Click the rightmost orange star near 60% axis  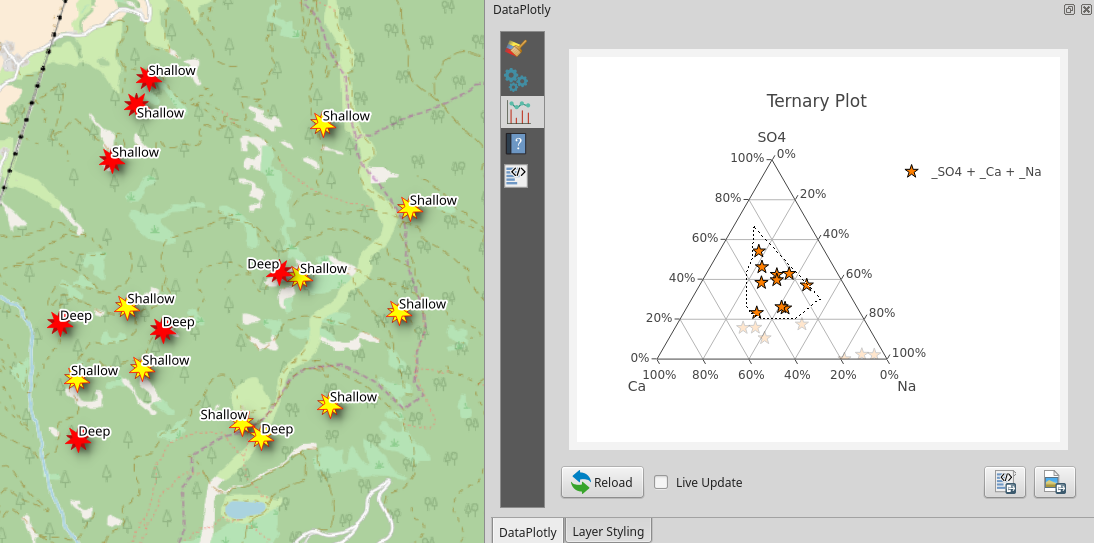click(806, 285)
